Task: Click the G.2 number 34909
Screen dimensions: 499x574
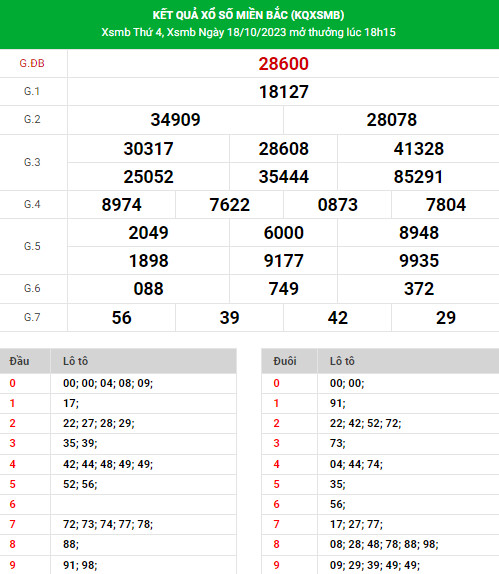Action: point(175,120)
